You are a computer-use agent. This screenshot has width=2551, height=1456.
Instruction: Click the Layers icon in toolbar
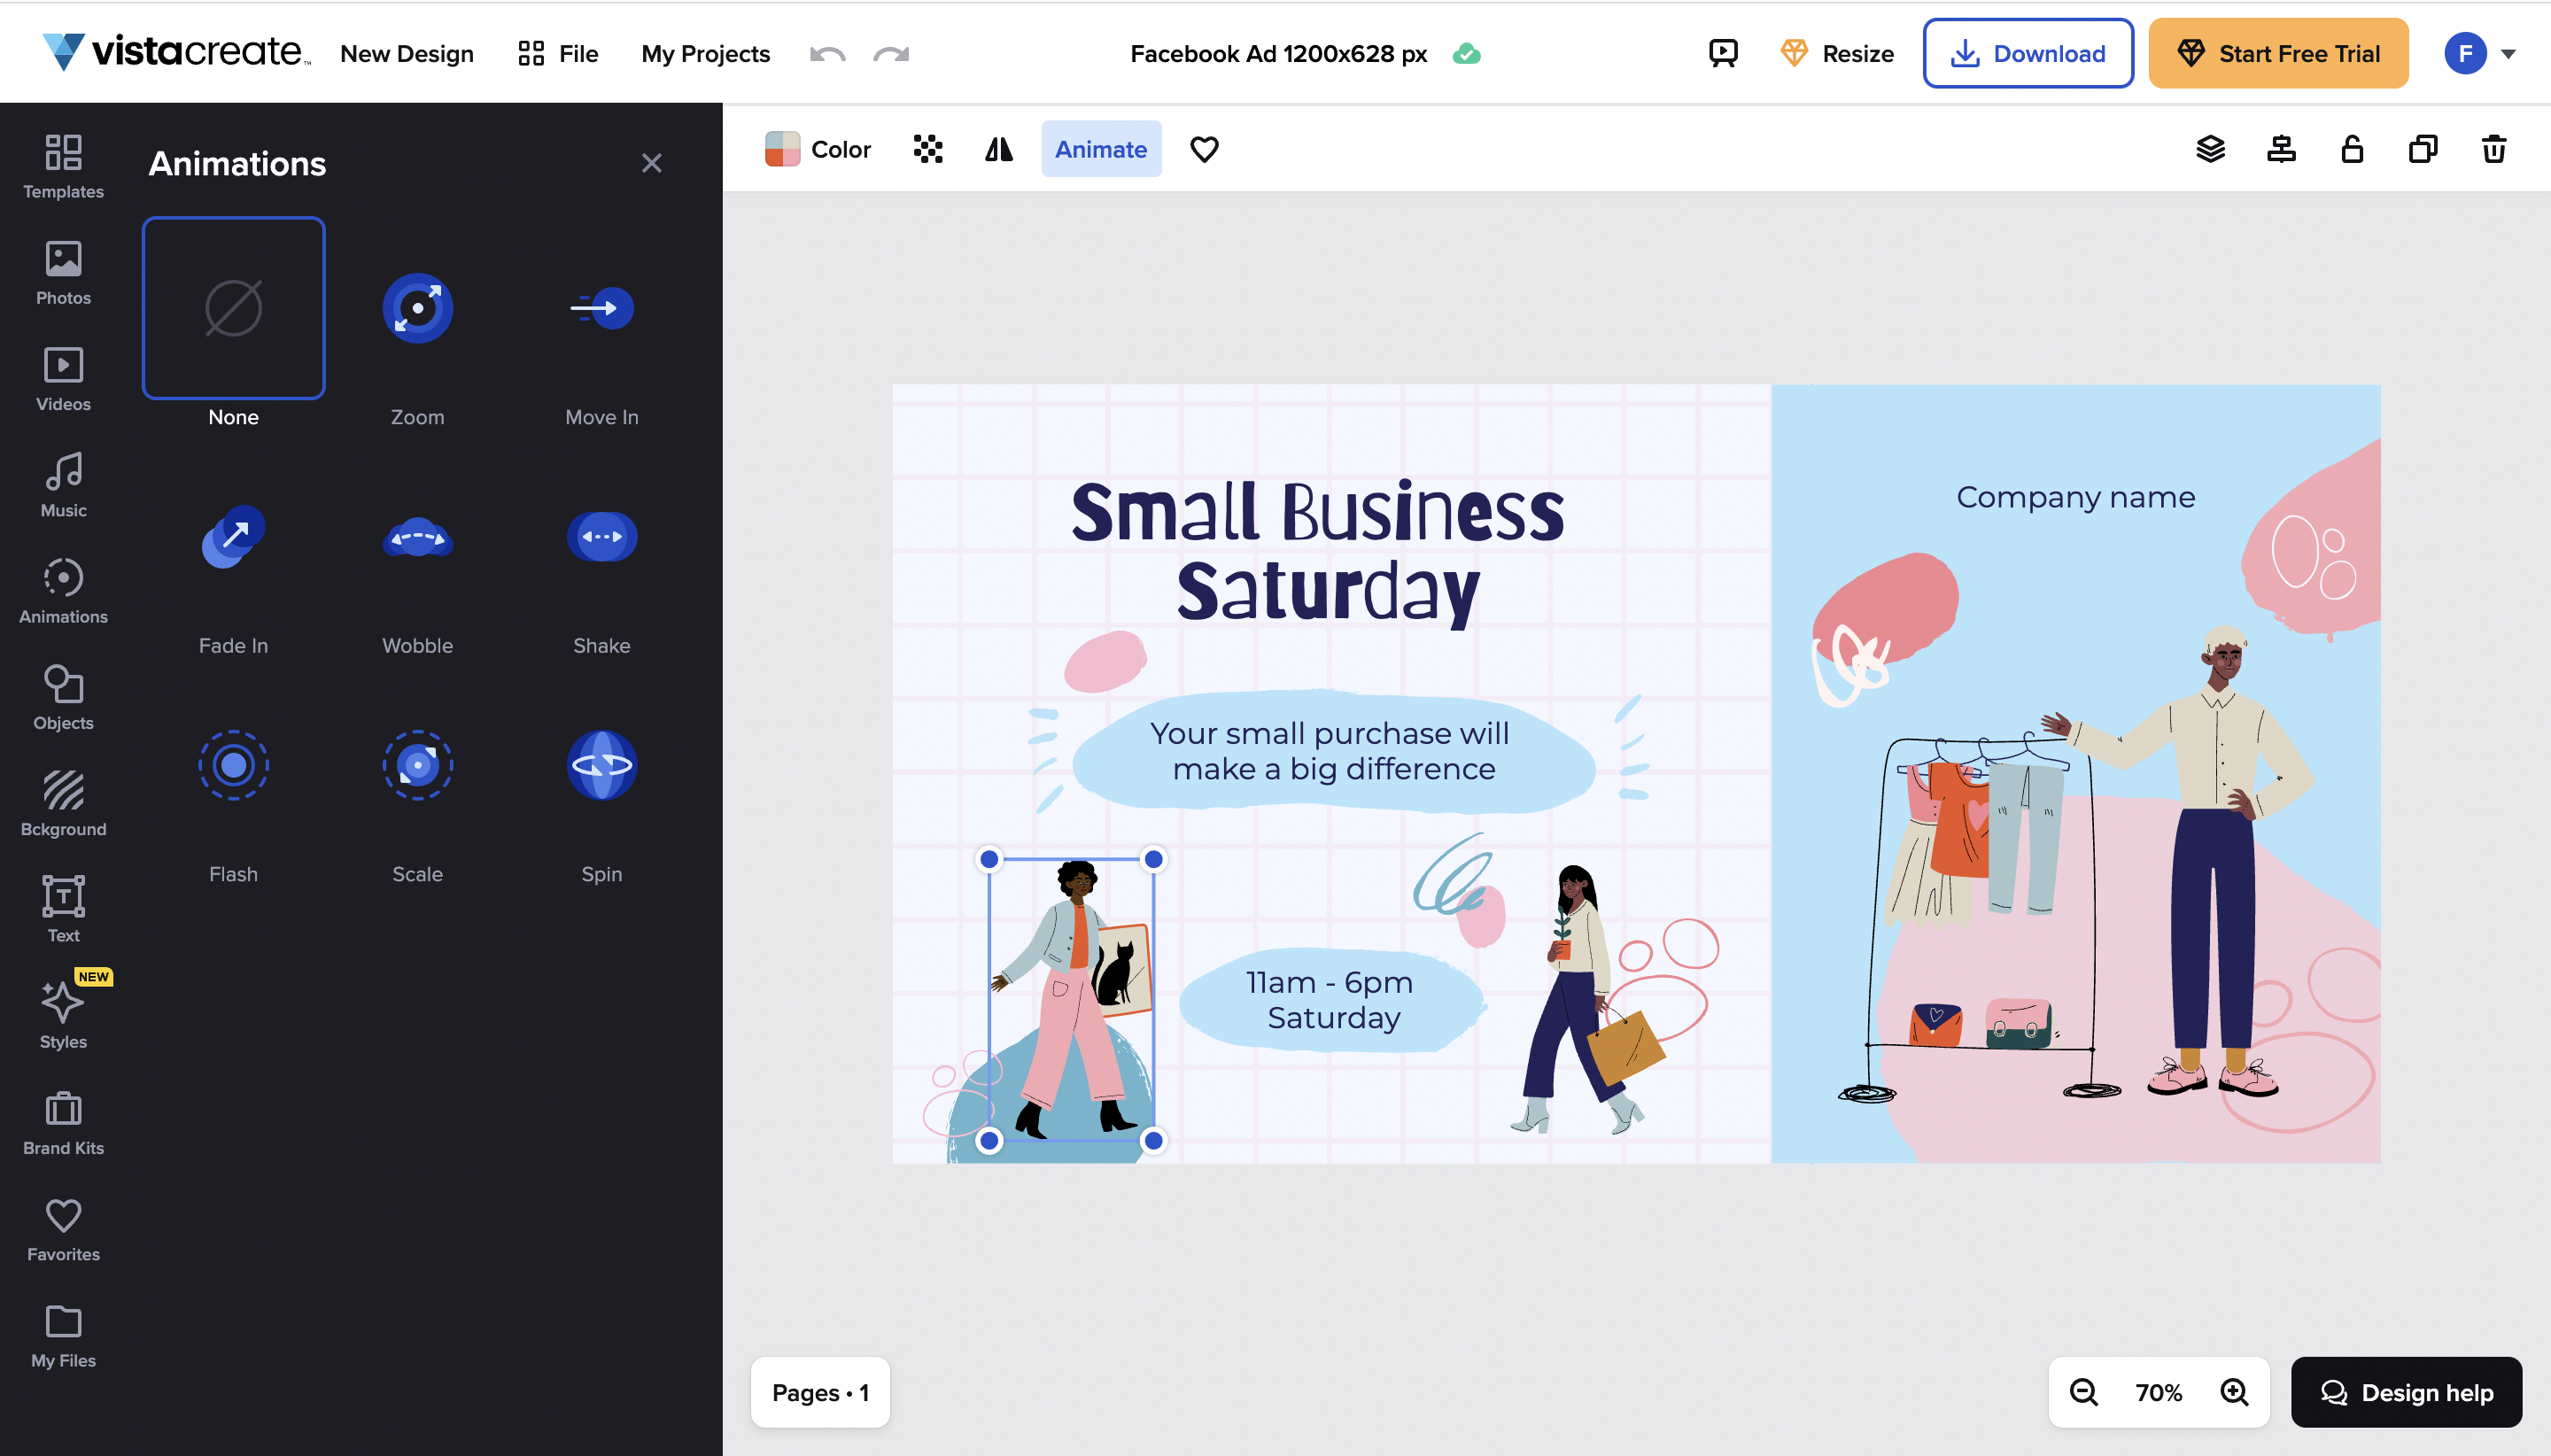pos(2211,147)
